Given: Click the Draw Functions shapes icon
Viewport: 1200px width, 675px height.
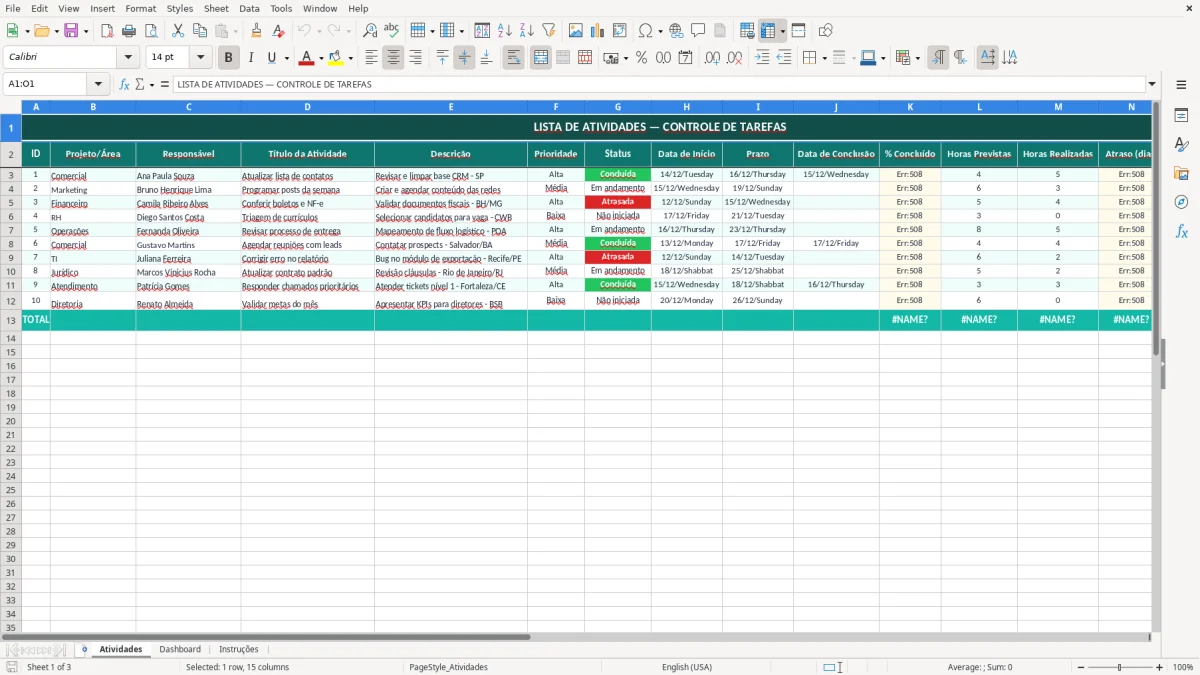Looking at the screenshot, I should click(x=826, y=31).
